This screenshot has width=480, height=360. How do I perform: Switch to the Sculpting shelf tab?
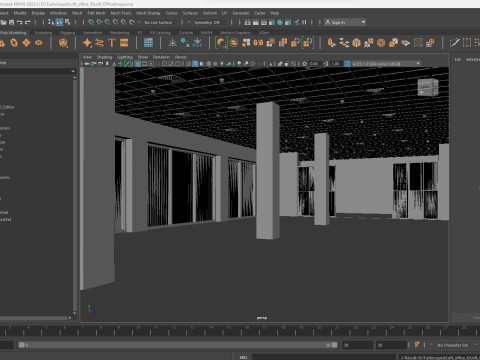pos(43,33)
